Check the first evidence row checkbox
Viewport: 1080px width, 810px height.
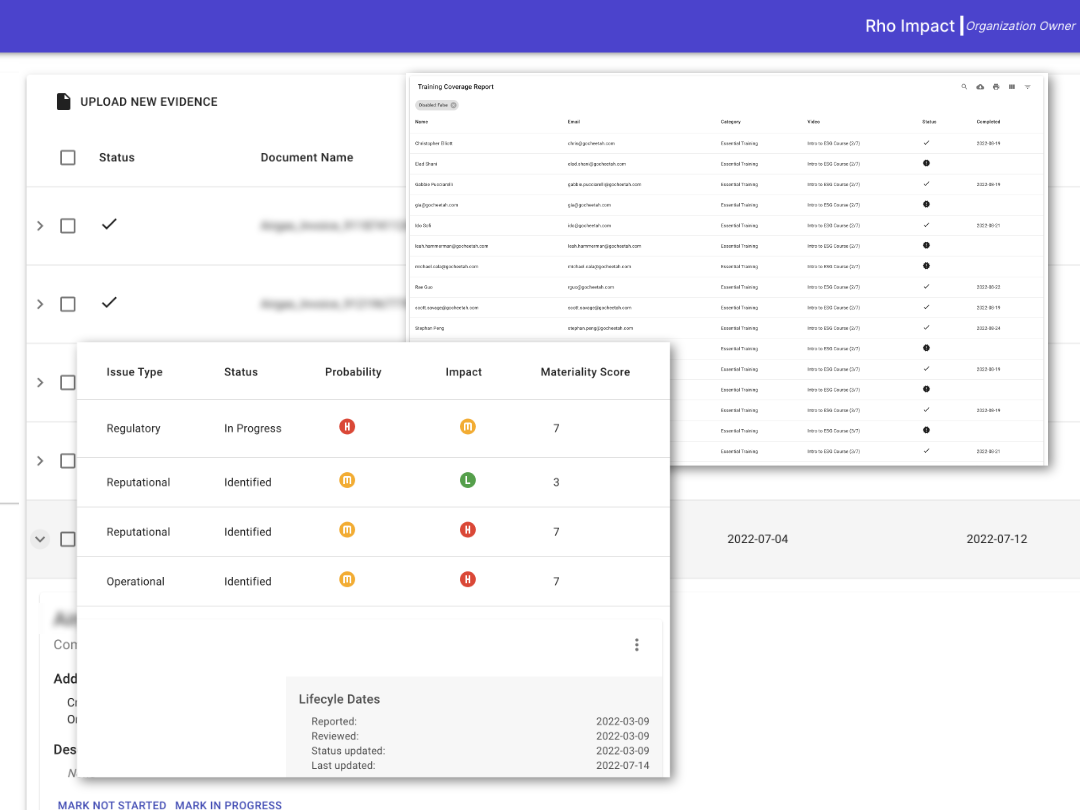click(x=68, y=226)
